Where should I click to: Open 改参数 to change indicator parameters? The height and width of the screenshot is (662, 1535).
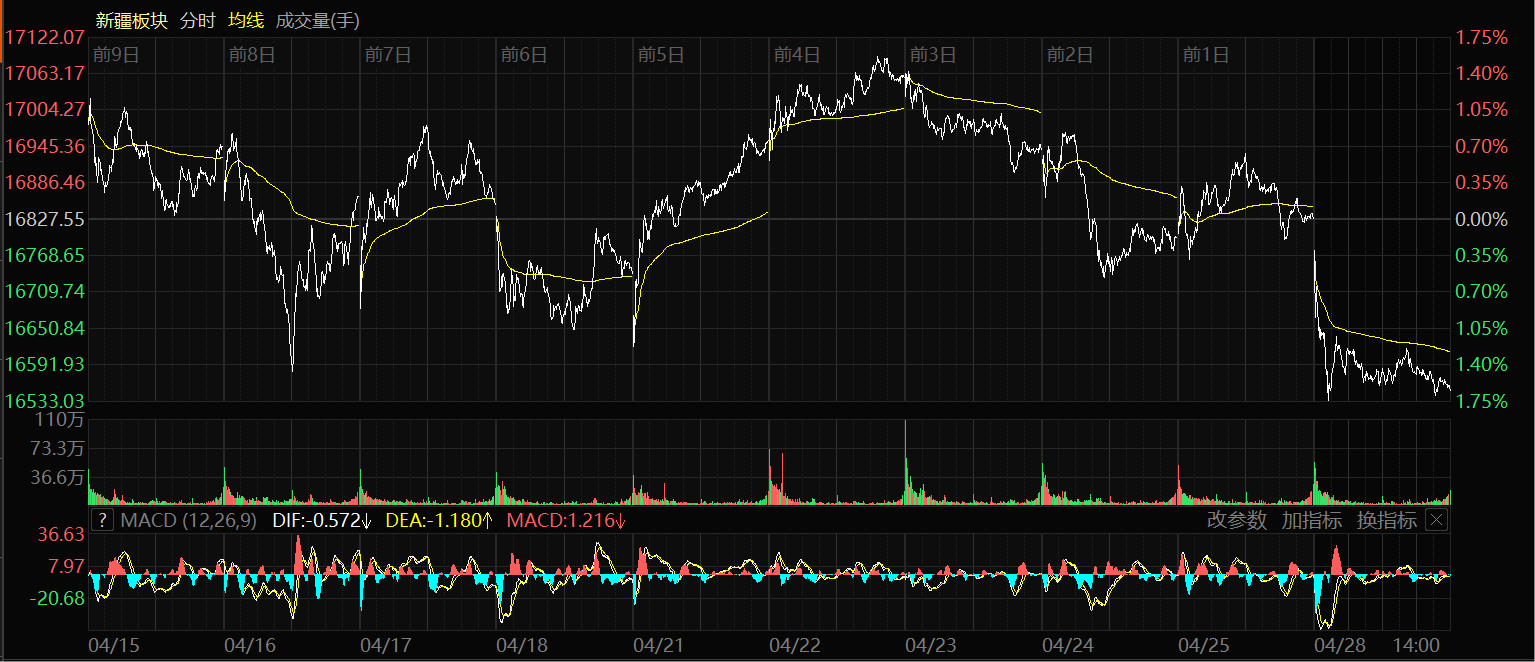click(x=1237, y=520)
